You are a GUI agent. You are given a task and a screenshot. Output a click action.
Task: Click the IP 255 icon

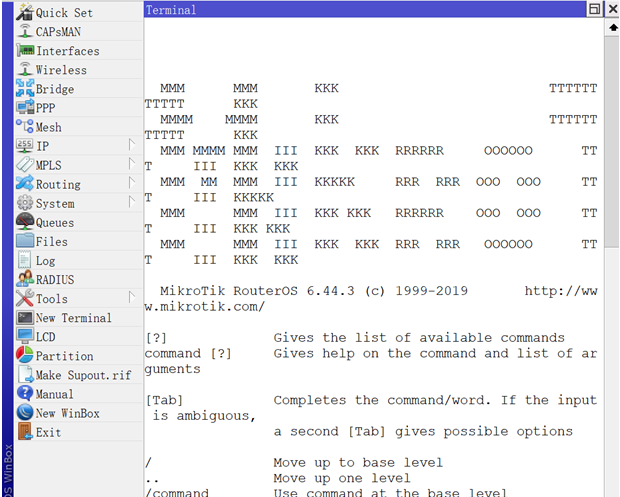(x=25, y=145)
